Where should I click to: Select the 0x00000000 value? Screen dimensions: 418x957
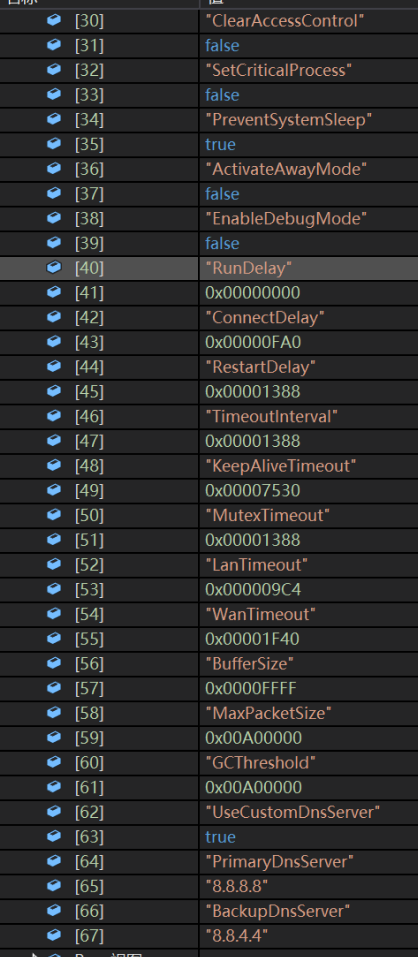point(253,293)
